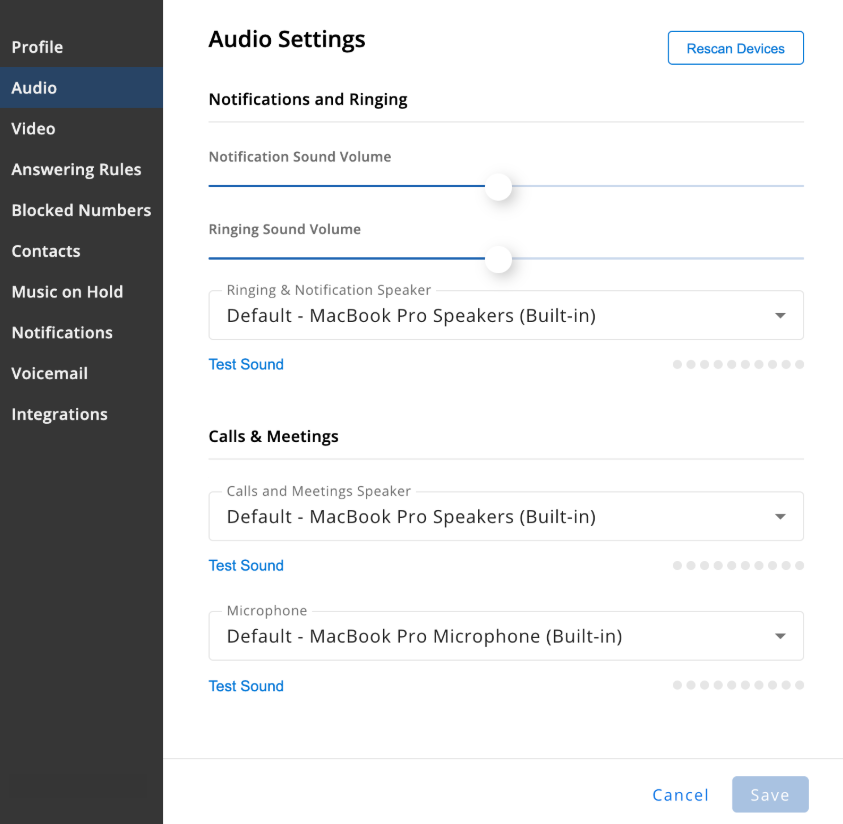This screenshot has width=843, height=824.
Task: Select Integrations in sidebar
Action: click(x=60, y=414)
